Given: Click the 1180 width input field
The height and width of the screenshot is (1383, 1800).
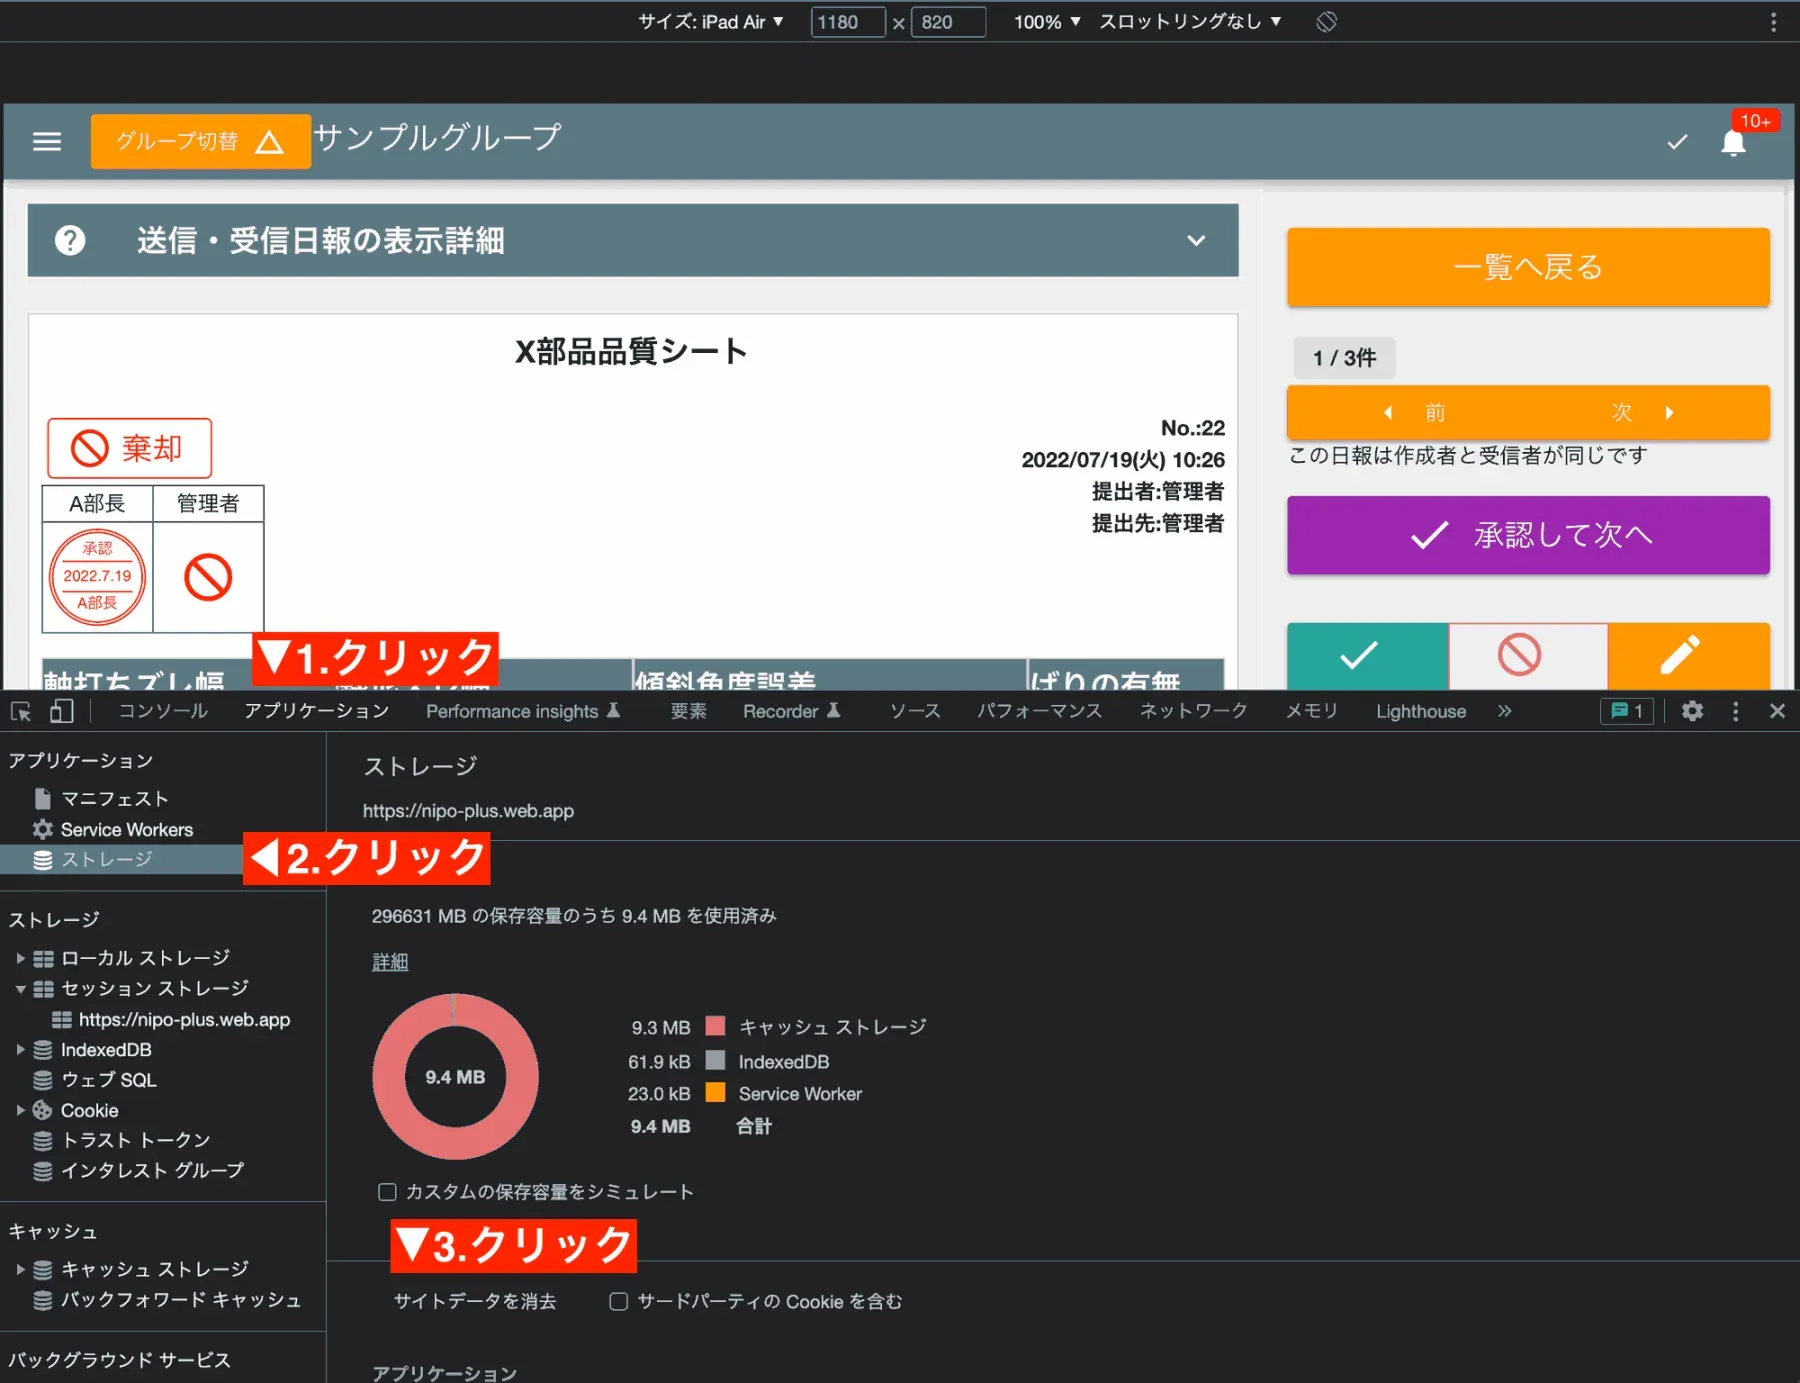Looking at the screenshot, I should click(847, 21).
